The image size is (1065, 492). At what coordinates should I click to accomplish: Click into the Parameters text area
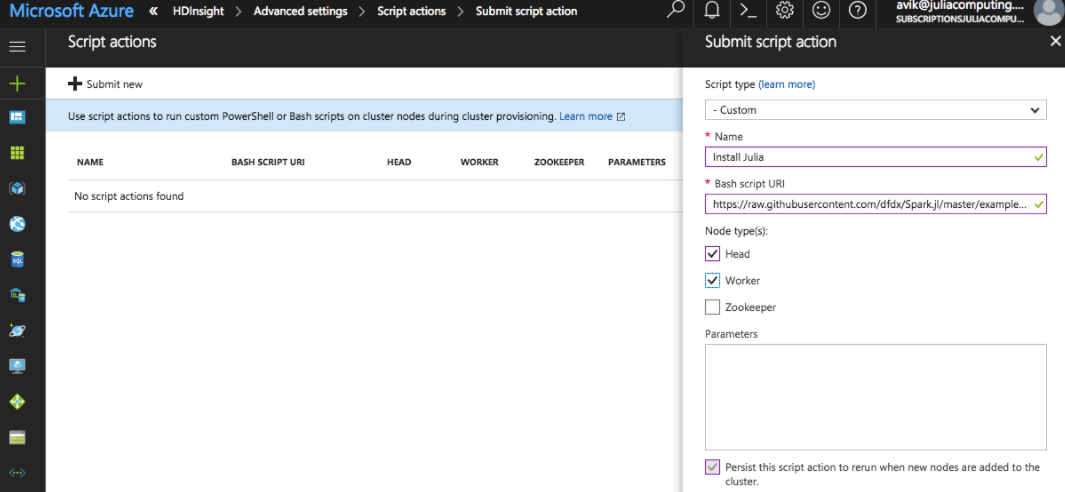[x=876, y=397]
